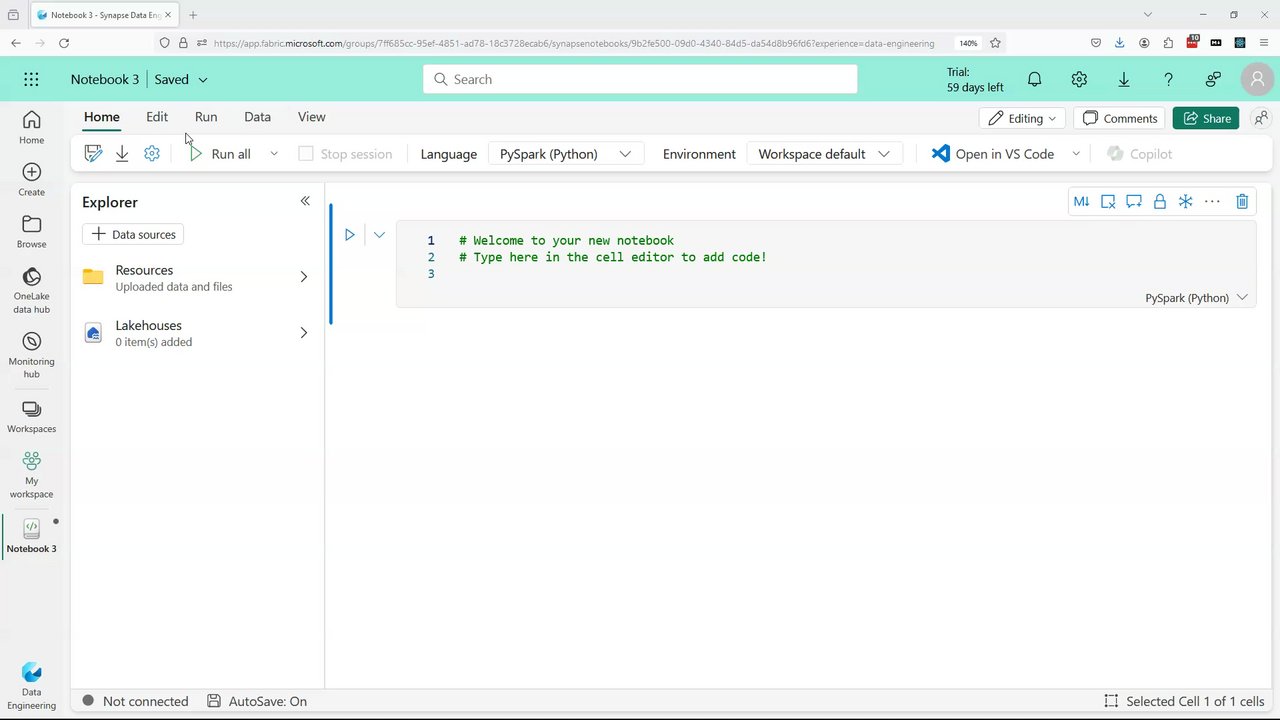Toggle freeze cell snowflake
1280x720 pixels.
click(x=1185, y=201)
